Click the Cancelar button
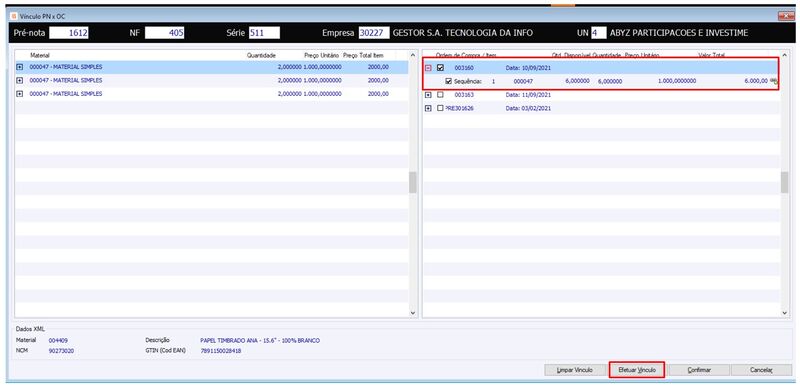800x389 pixels. (762, 370)
